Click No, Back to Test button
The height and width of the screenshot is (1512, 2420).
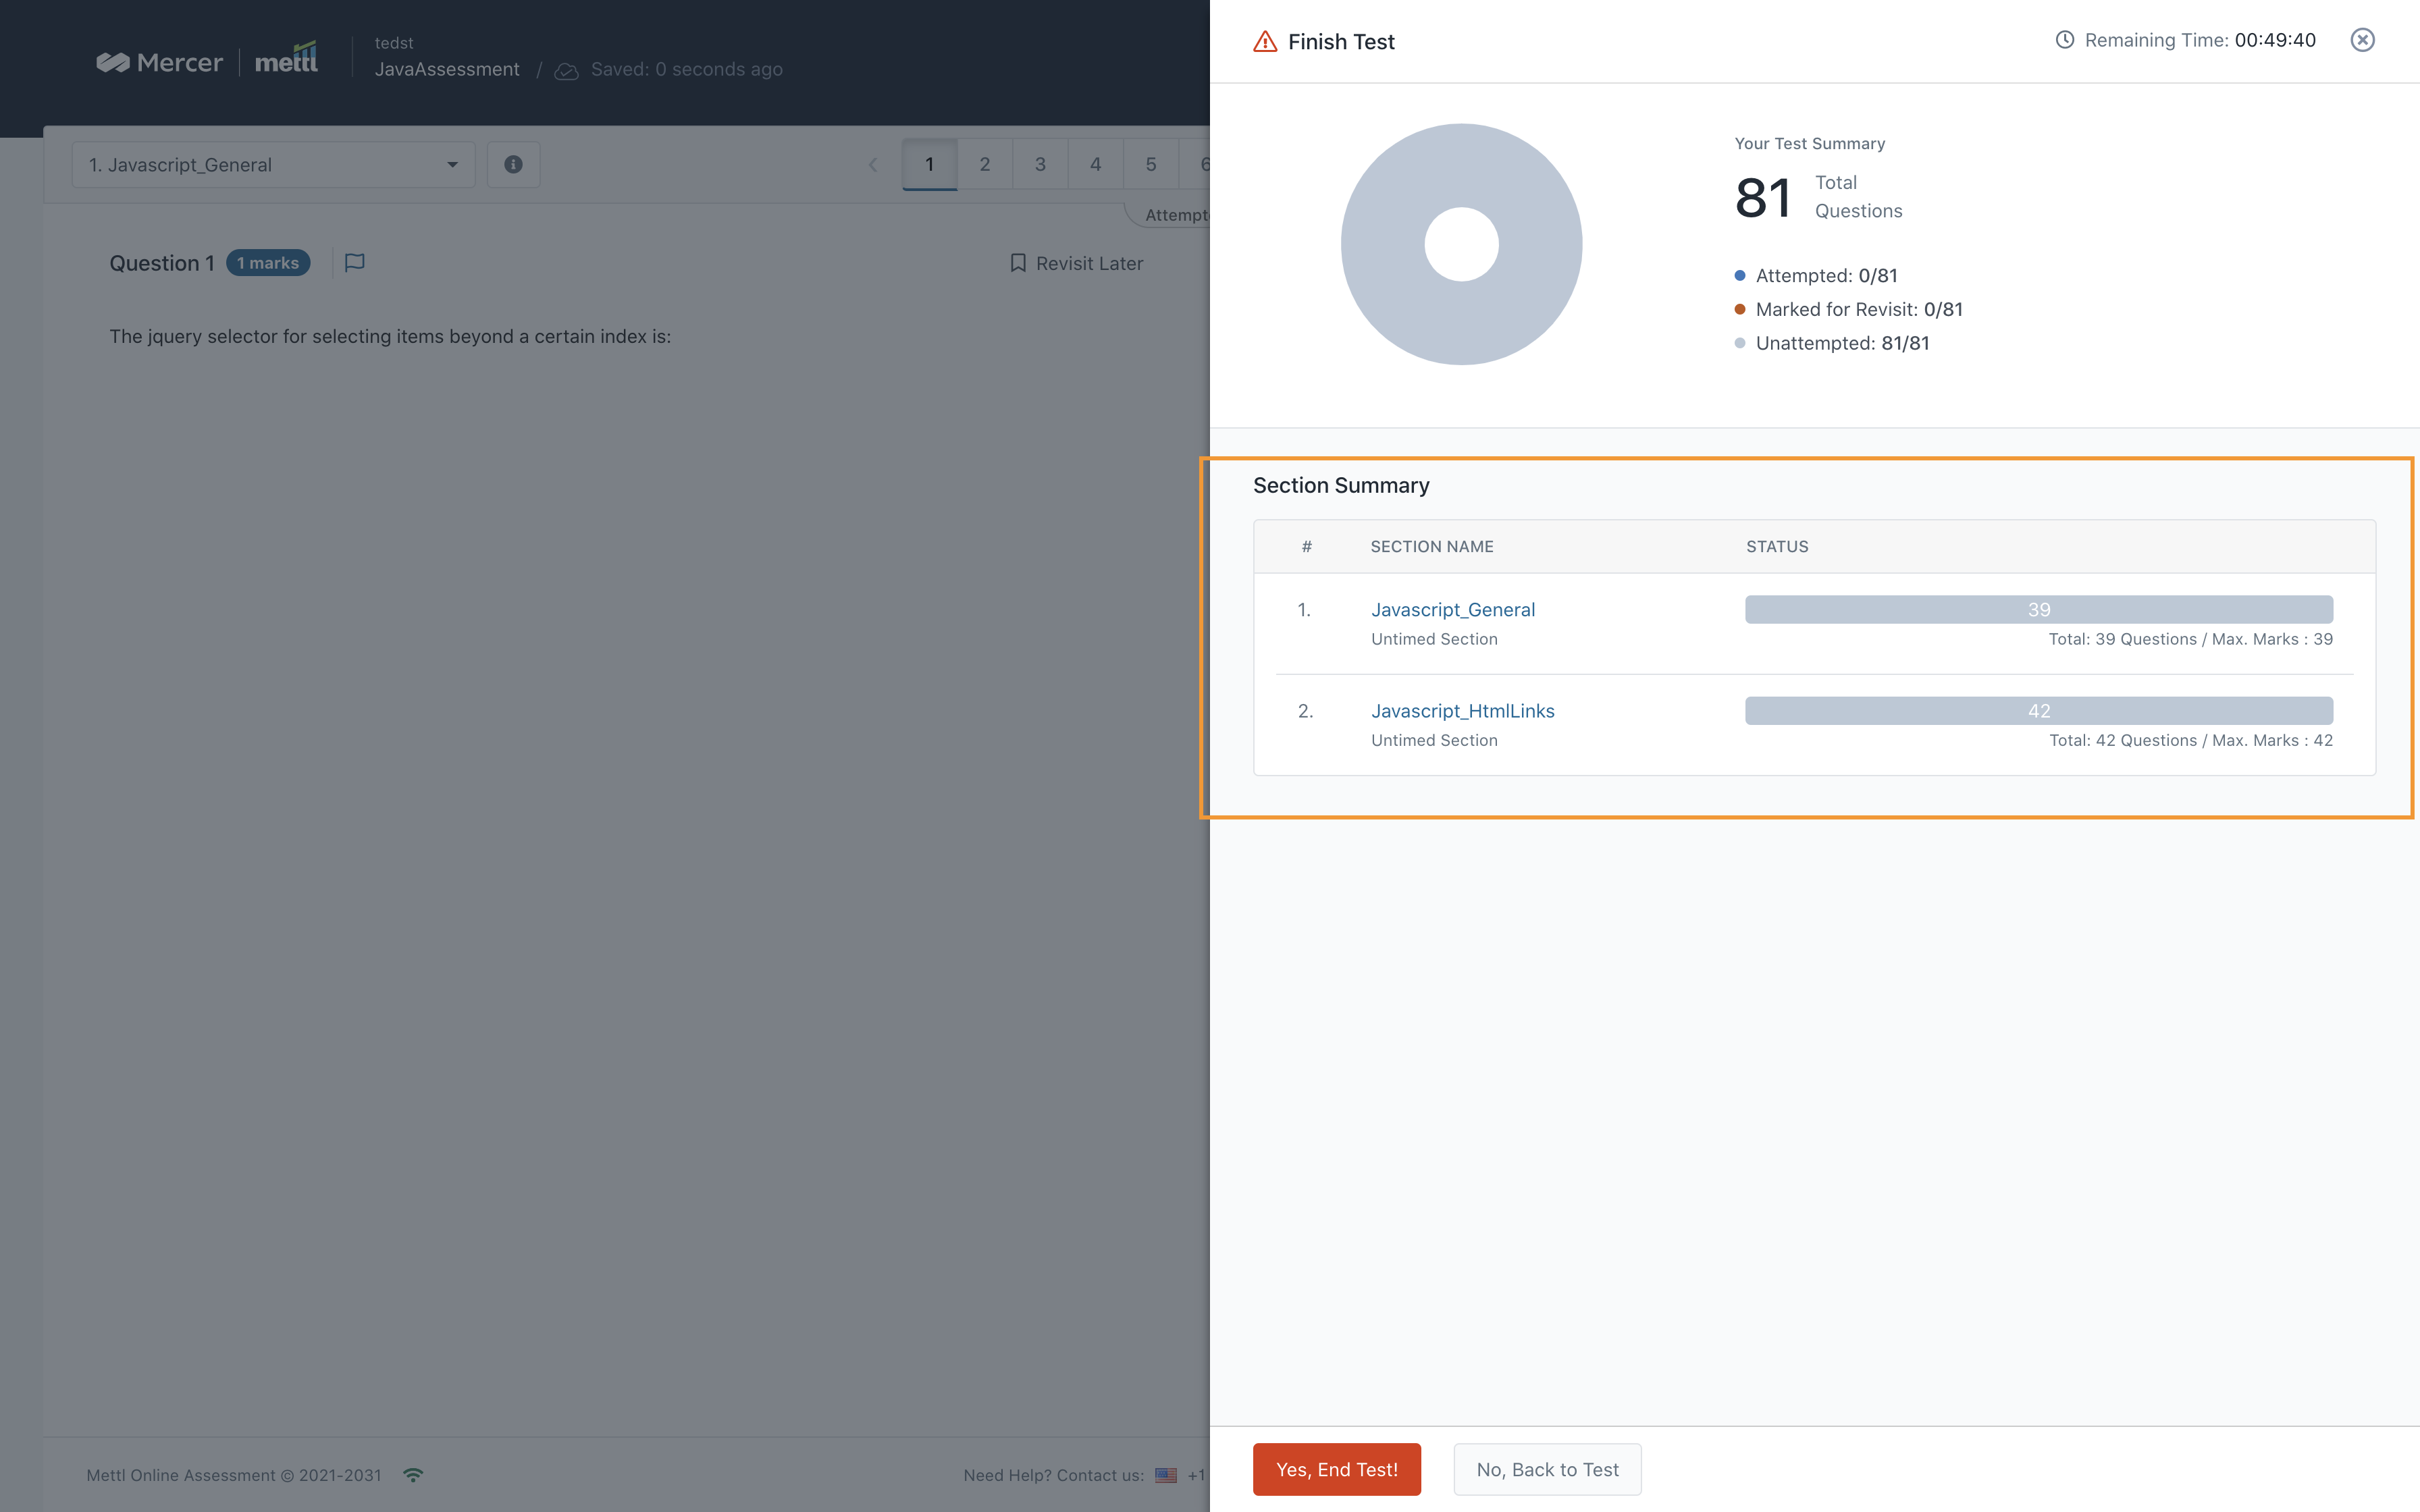(x=1547, y=1469)
